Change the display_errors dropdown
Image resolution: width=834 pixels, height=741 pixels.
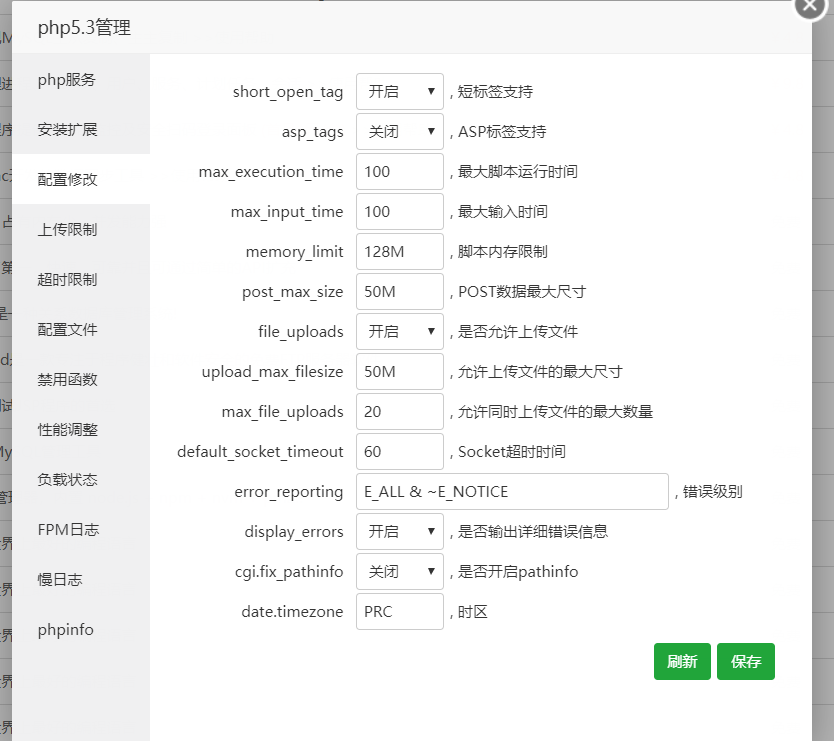click(399, 532)
